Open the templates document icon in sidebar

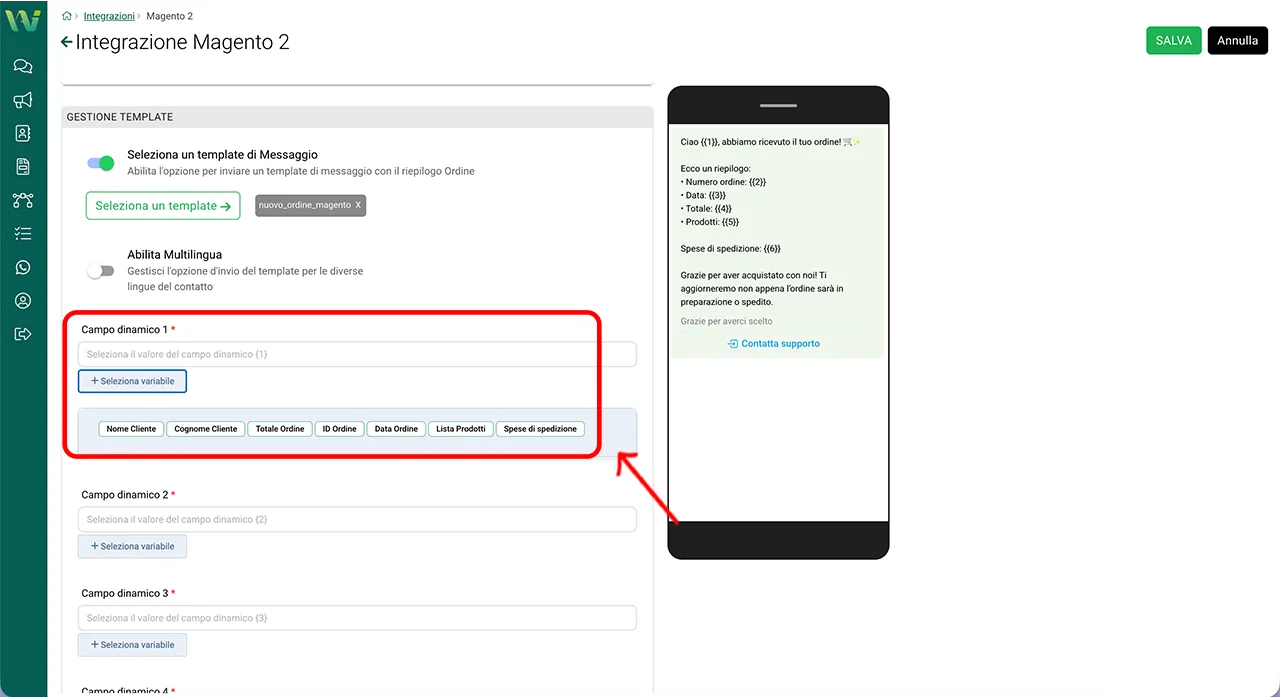[23, 167]
